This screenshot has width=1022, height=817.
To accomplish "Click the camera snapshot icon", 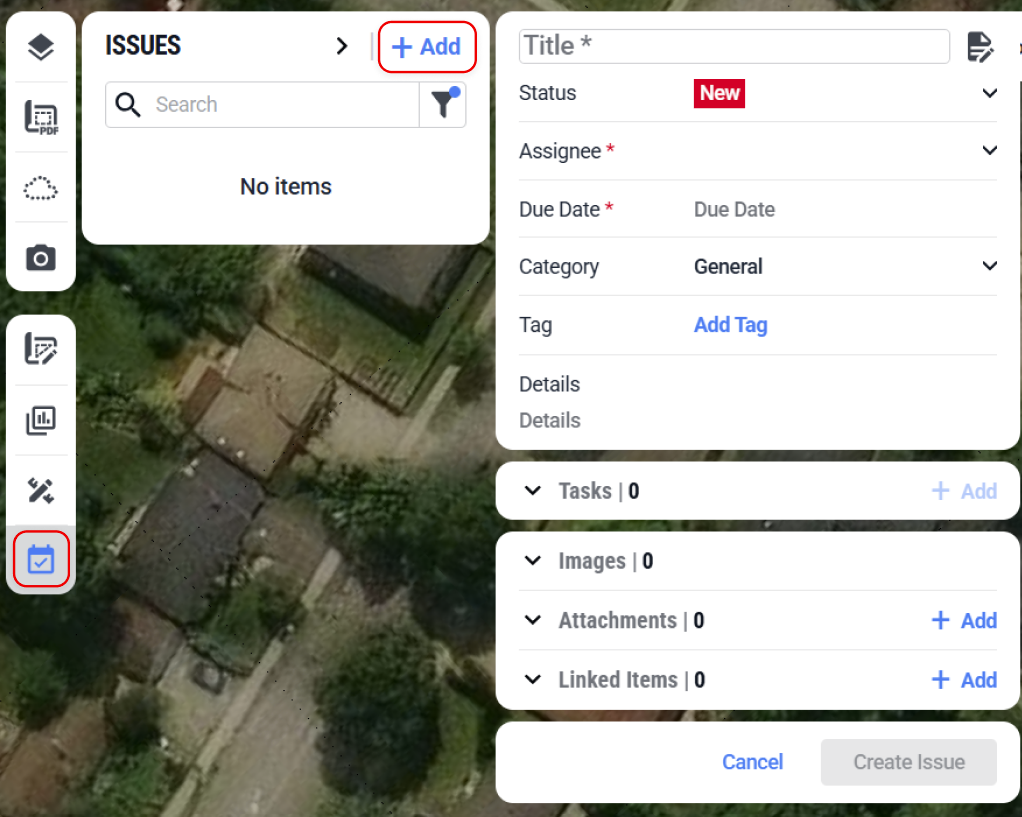I will [x=40, y=258].
